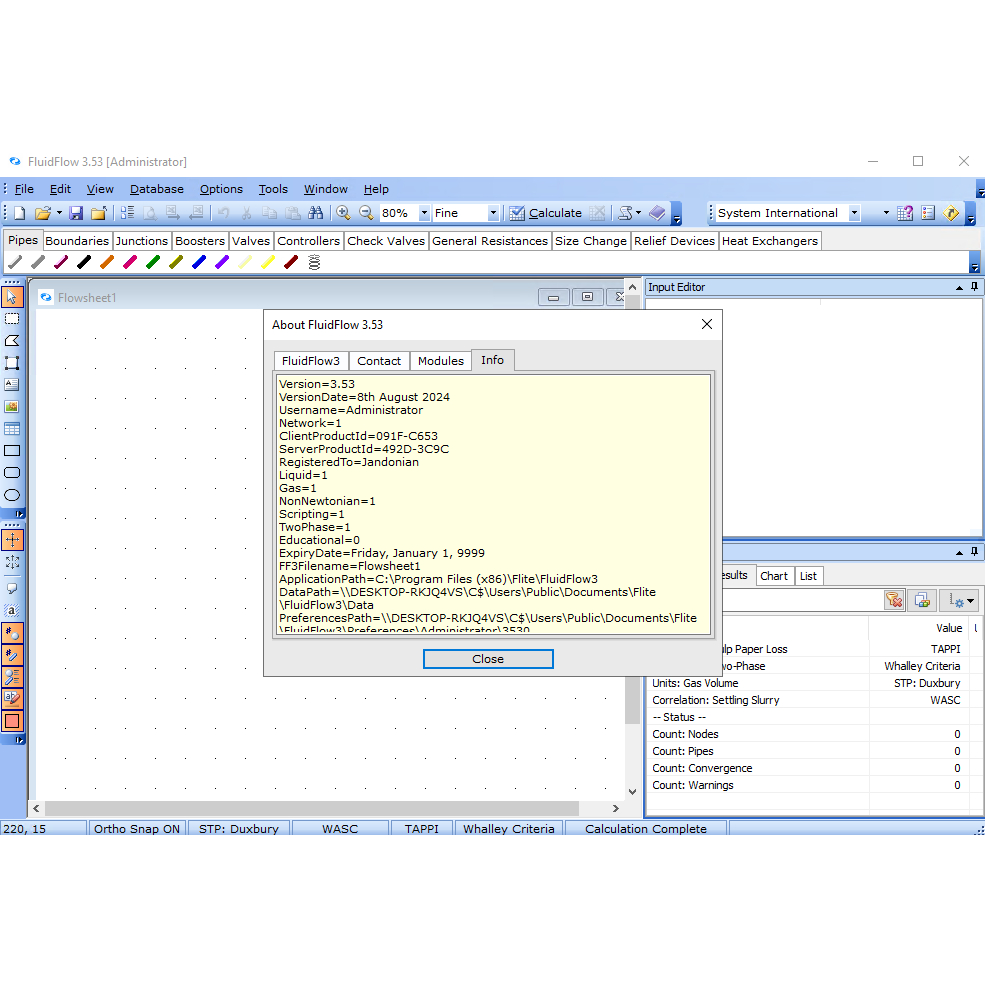Select the picture insertion tool
The image size is (985, 985).
tap(14, 407)
